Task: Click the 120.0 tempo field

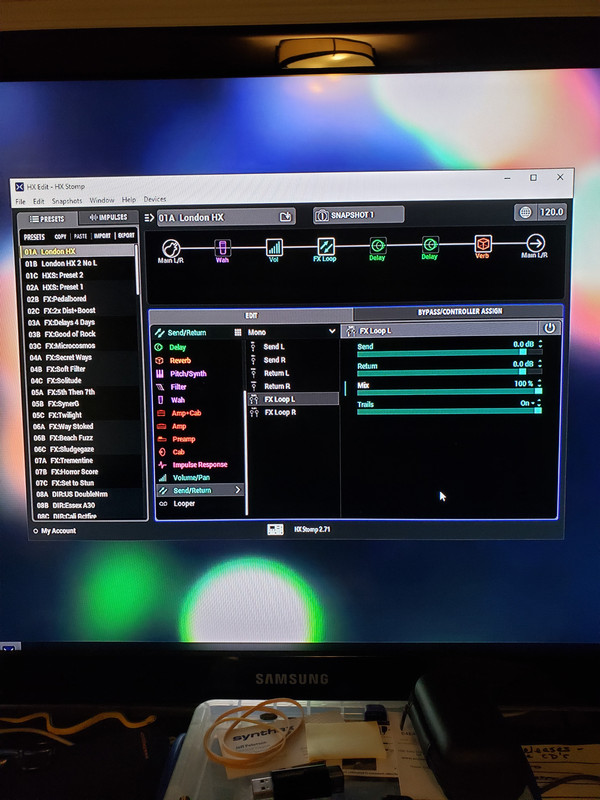Action: pyautogui.click(x=551, y=212)
